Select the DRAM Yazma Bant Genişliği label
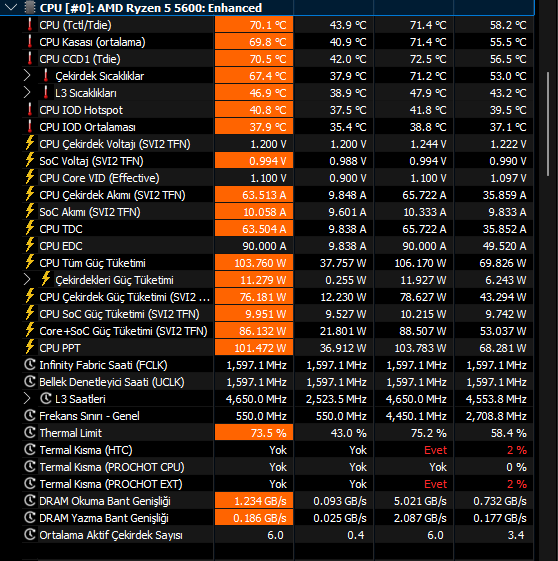This screenshot has width=558, height=561. pos(104,518)
